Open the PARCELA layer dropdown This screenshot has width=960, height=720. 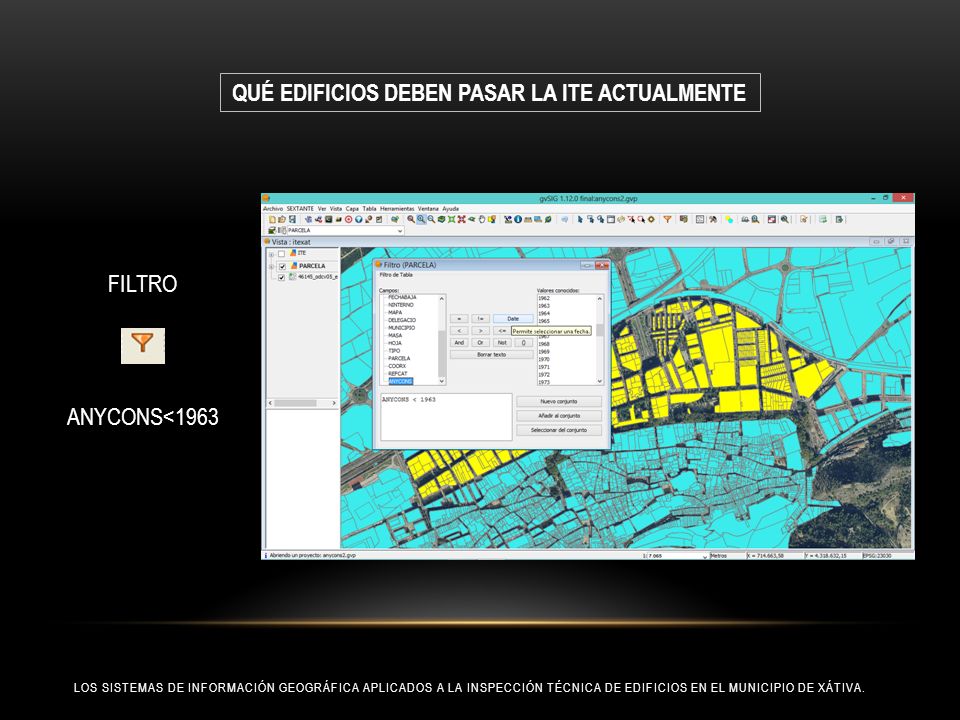click(400, 231)
